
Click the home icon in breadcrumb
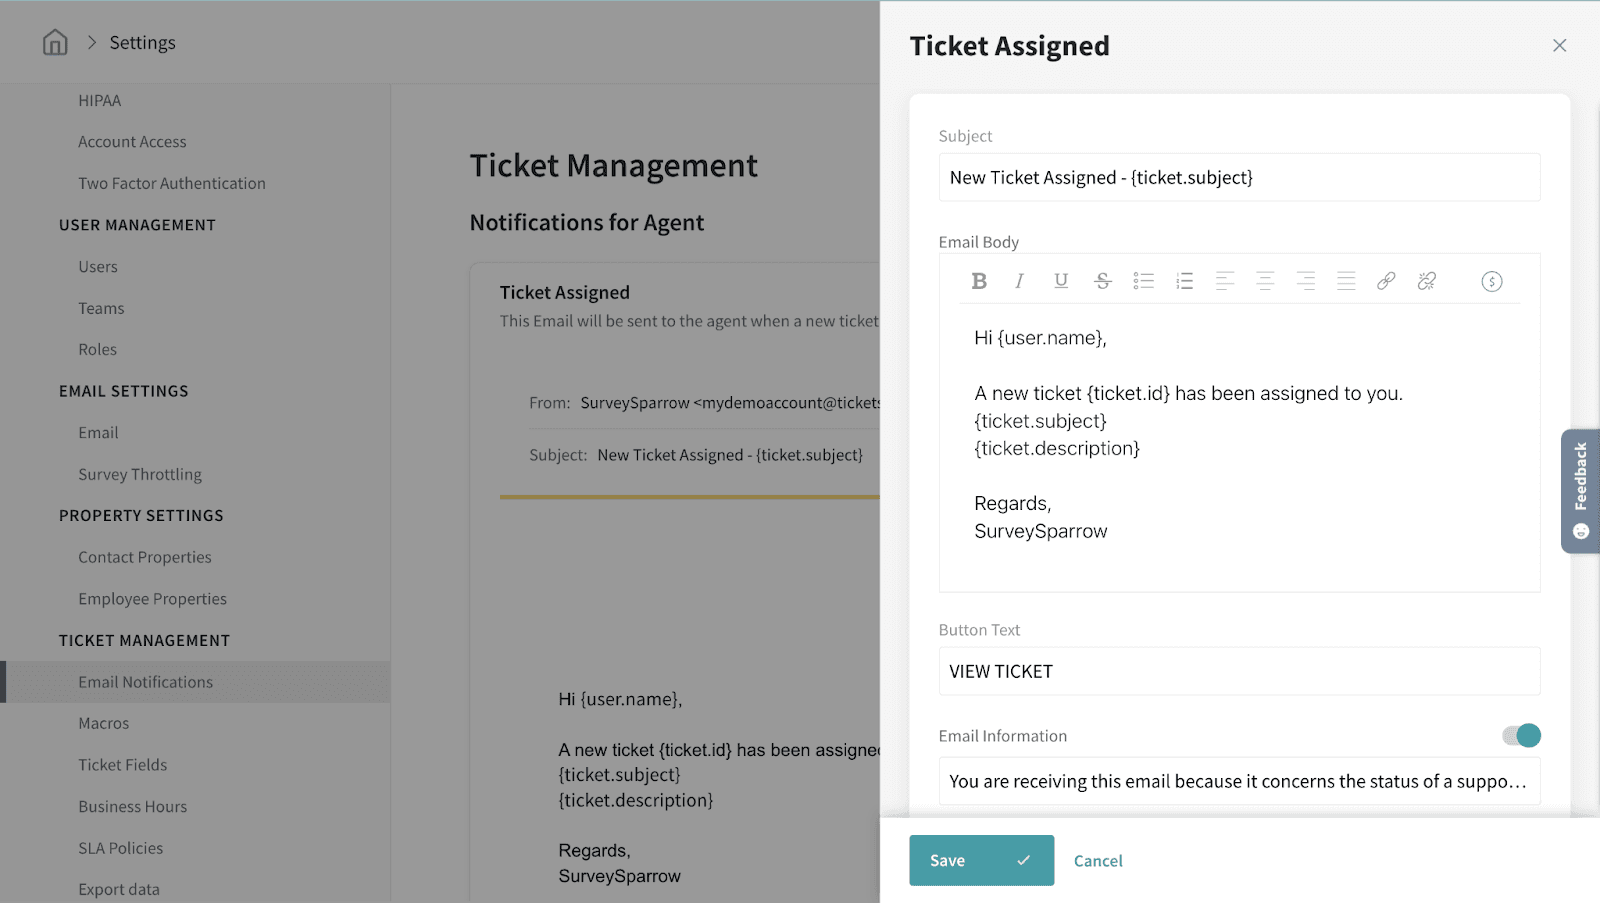(x=55, y=42)
